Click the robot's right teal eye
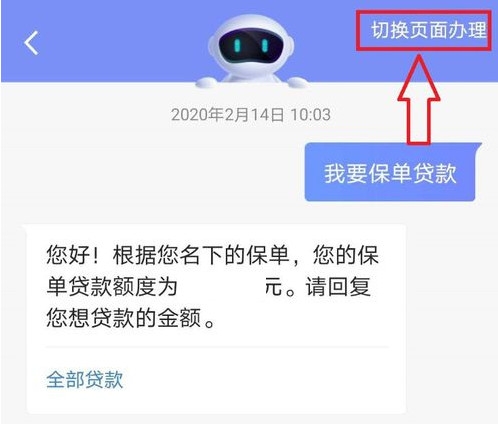The height and width of the screenshot is (424, 498). [x=265, y=46]
